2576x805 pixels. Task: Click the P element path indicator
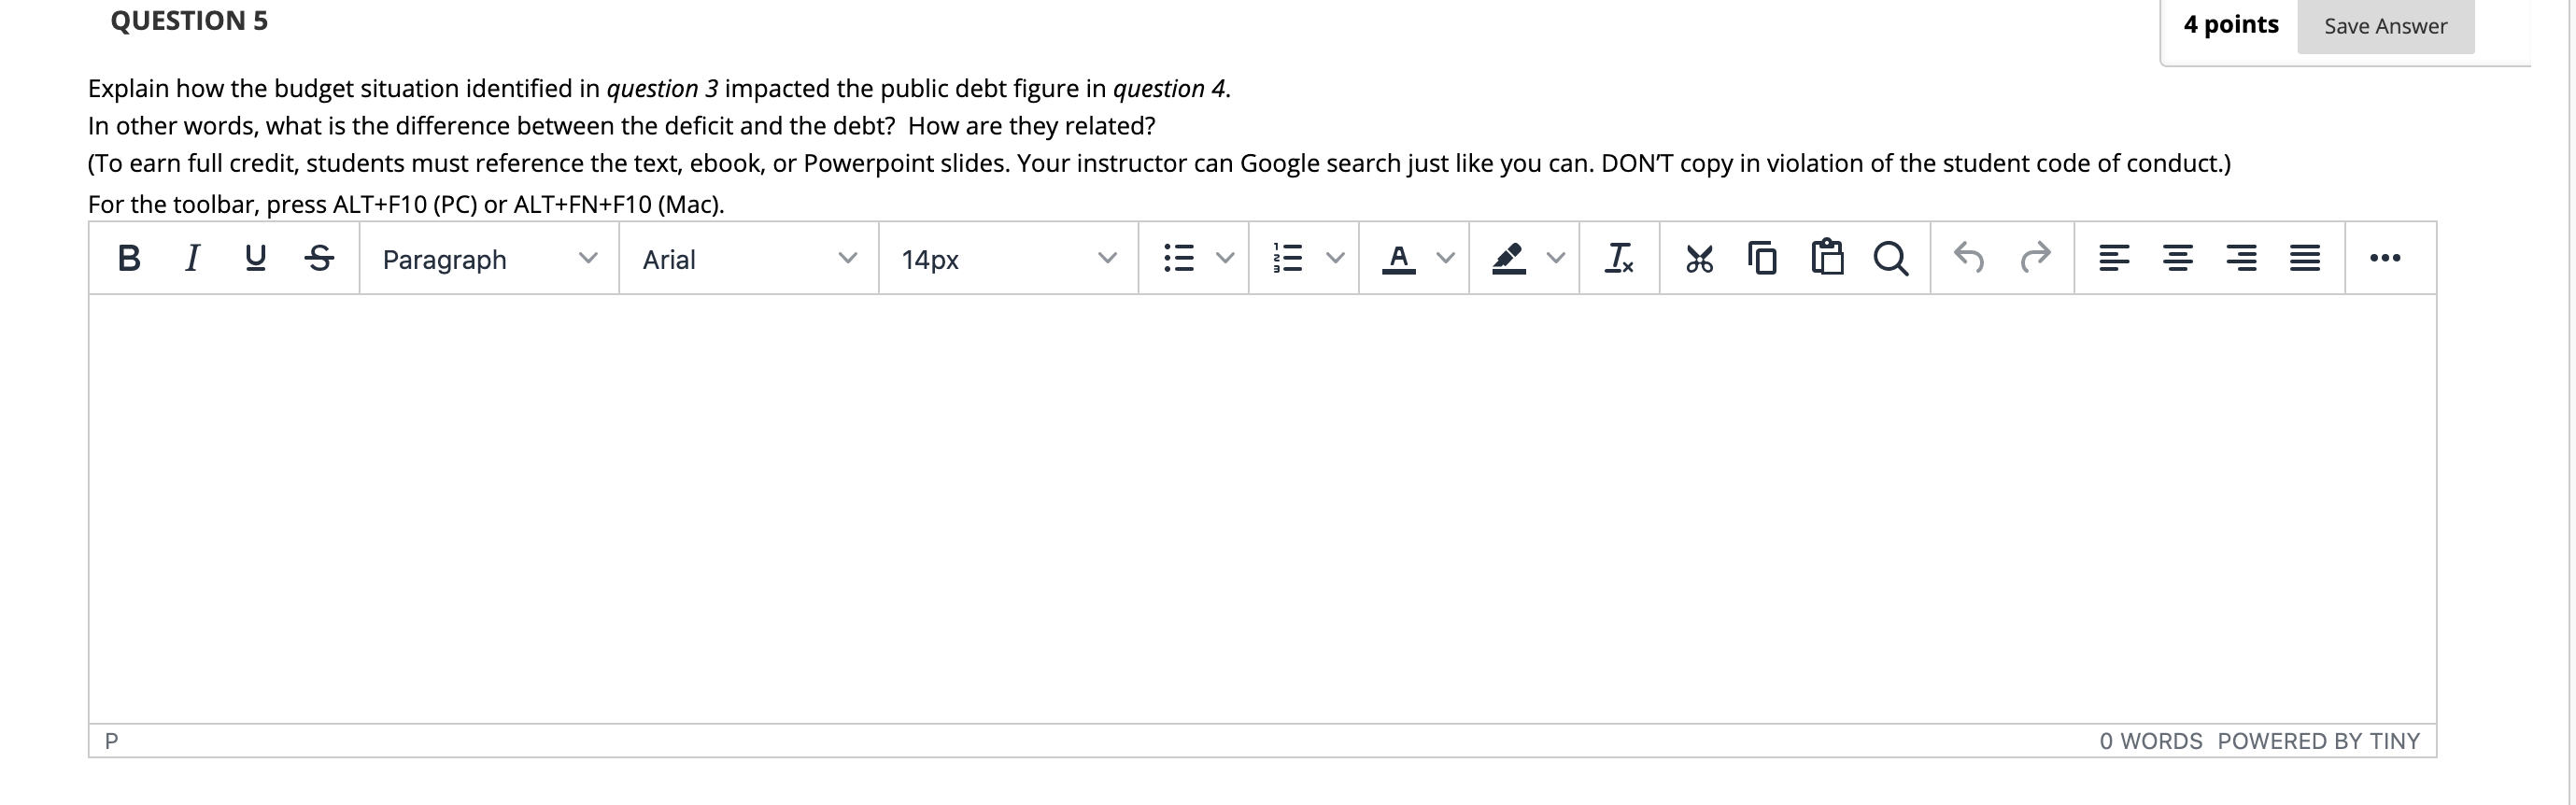pos(112,741)
